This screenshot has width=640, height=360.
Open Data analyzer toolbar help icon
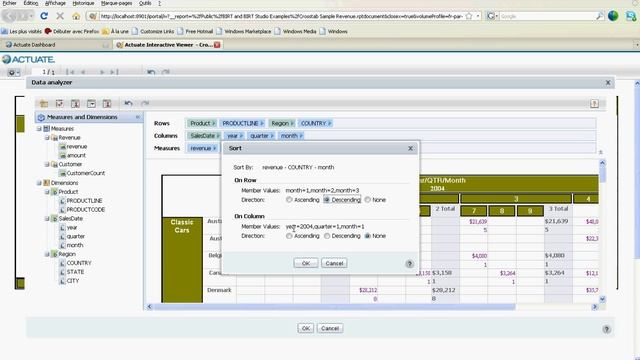(594, 104)
